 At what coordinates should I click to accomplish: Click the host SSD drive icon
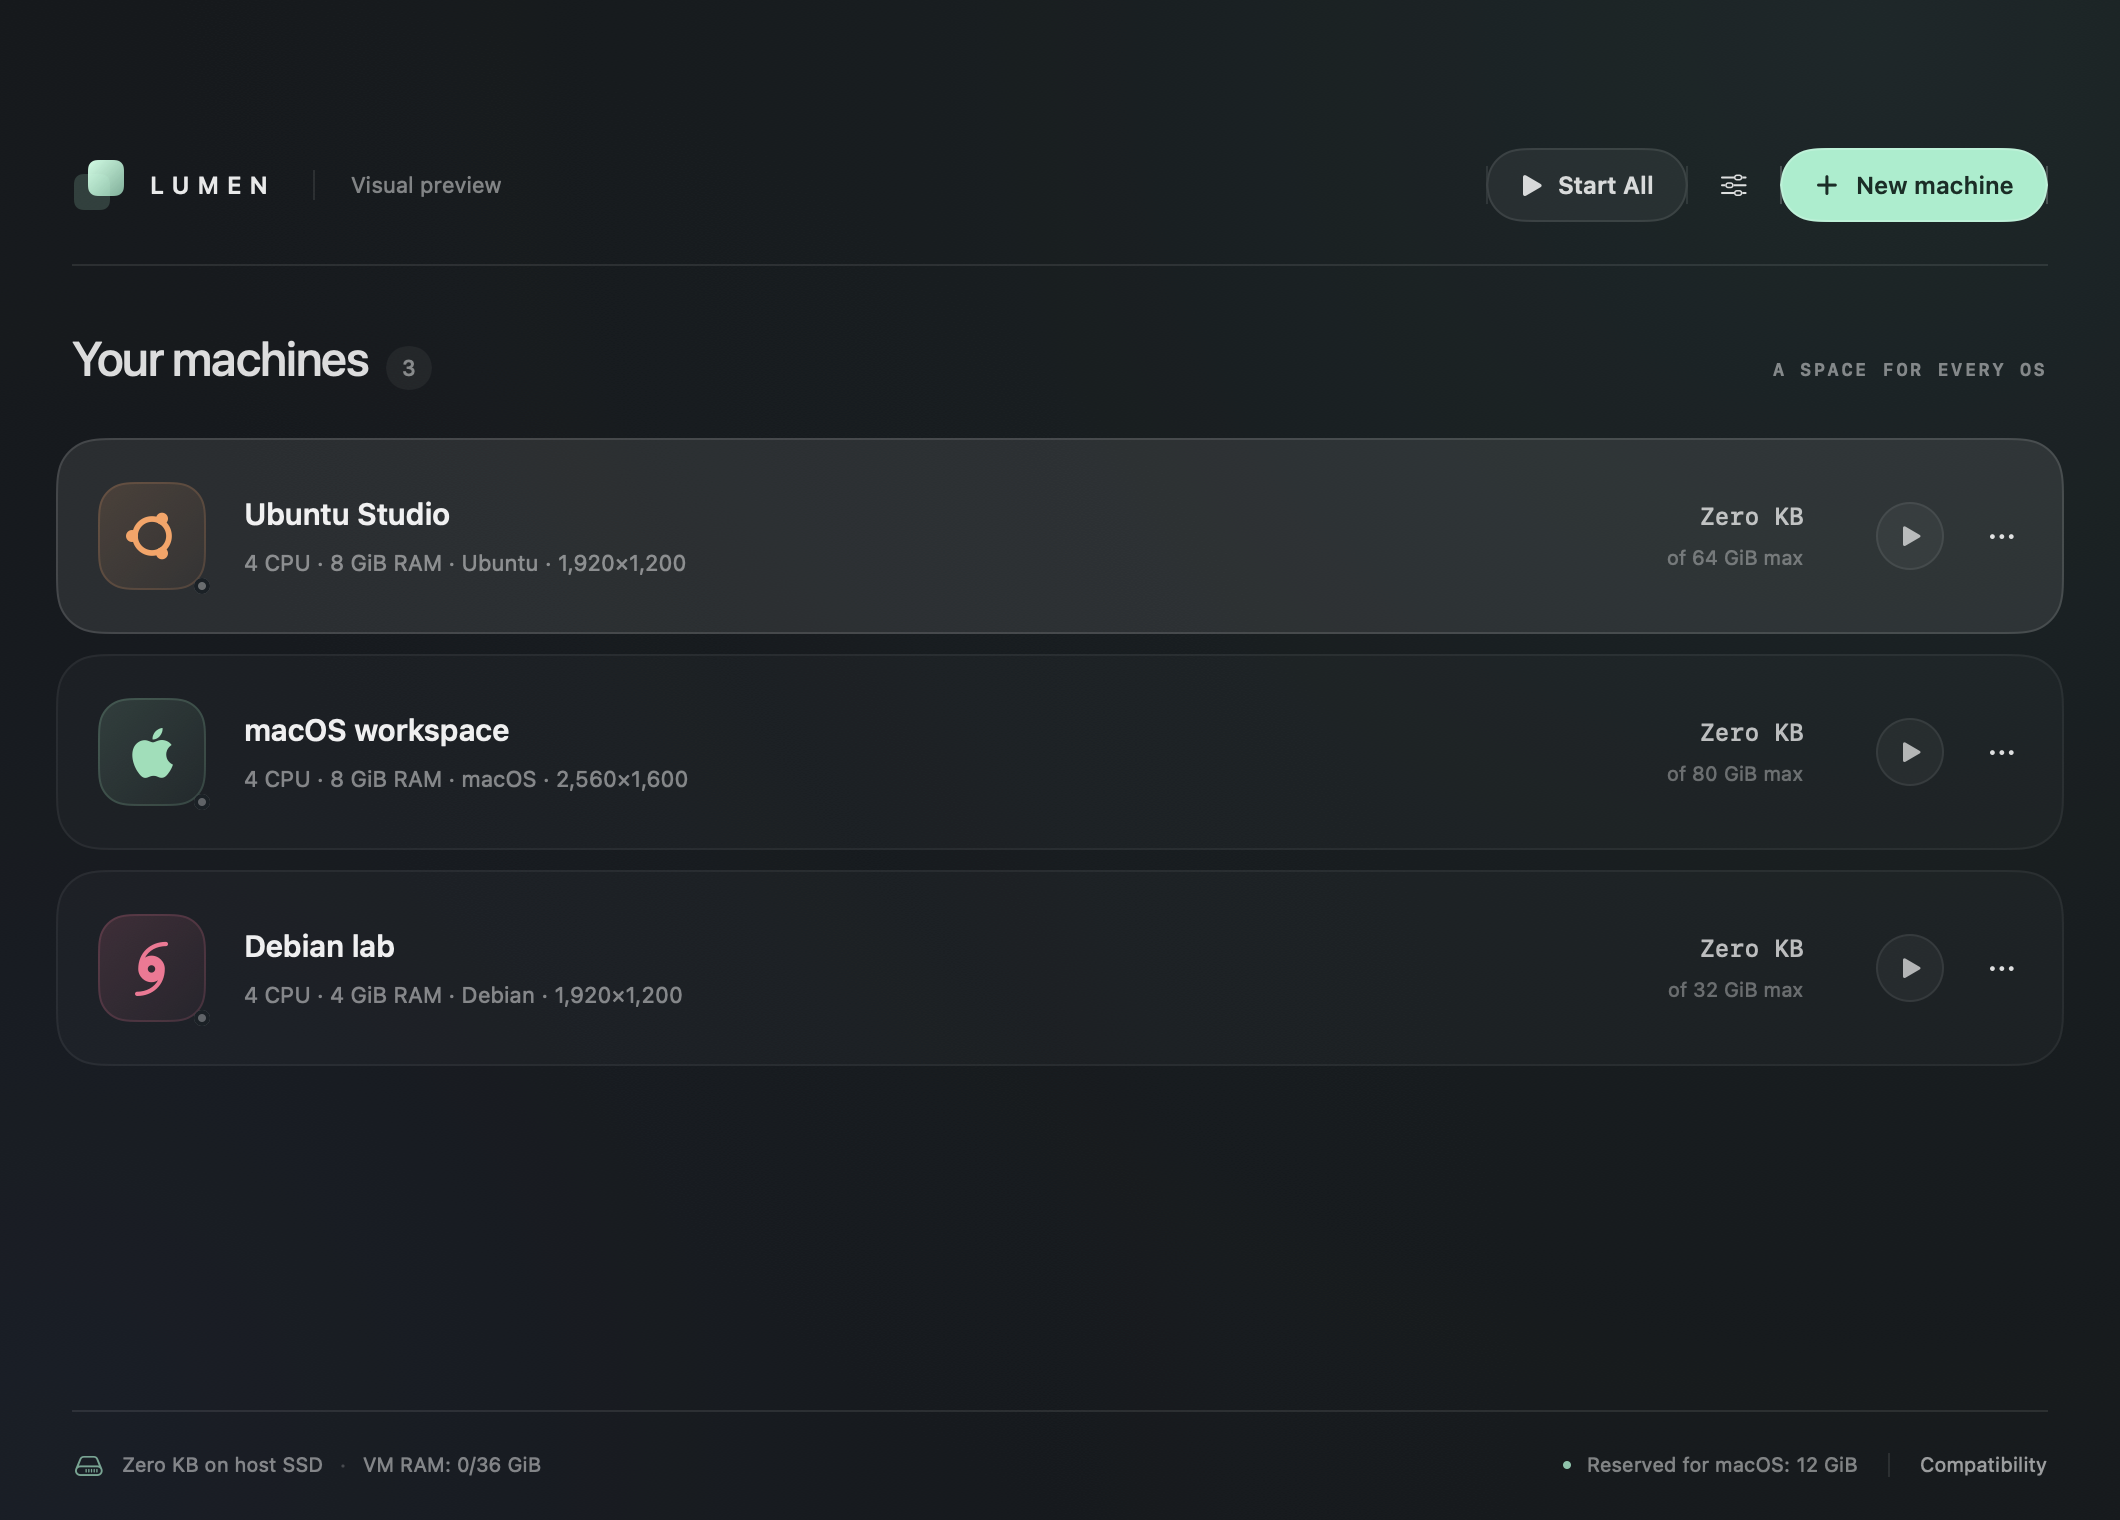[x=89, y=1465]
